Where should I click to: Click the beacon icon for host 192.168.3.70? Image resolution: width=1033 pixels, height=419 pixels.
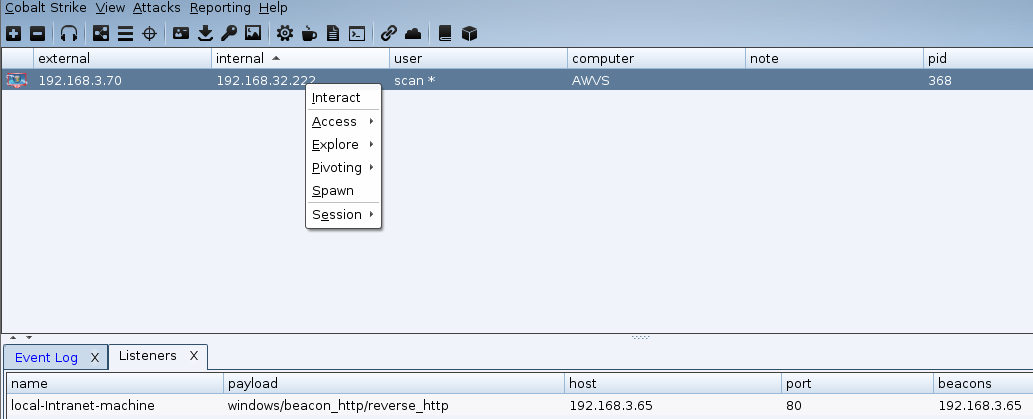[x=17, y=80]
